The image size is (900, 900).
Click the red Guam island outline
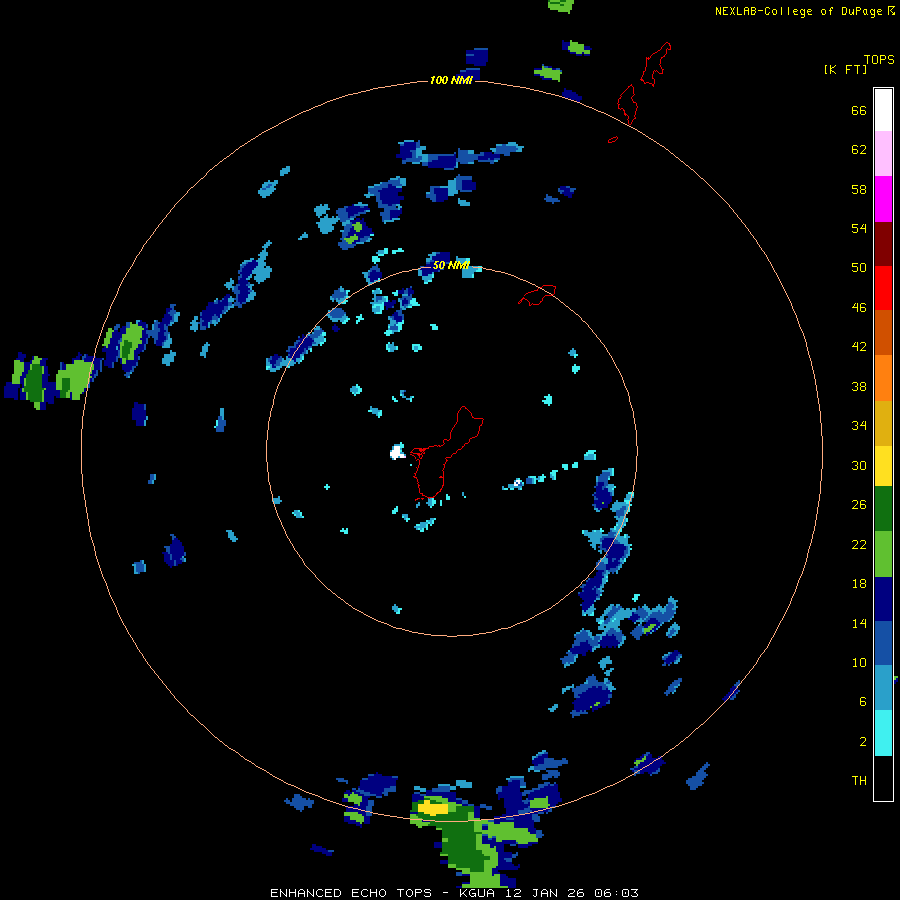[445, 453]
